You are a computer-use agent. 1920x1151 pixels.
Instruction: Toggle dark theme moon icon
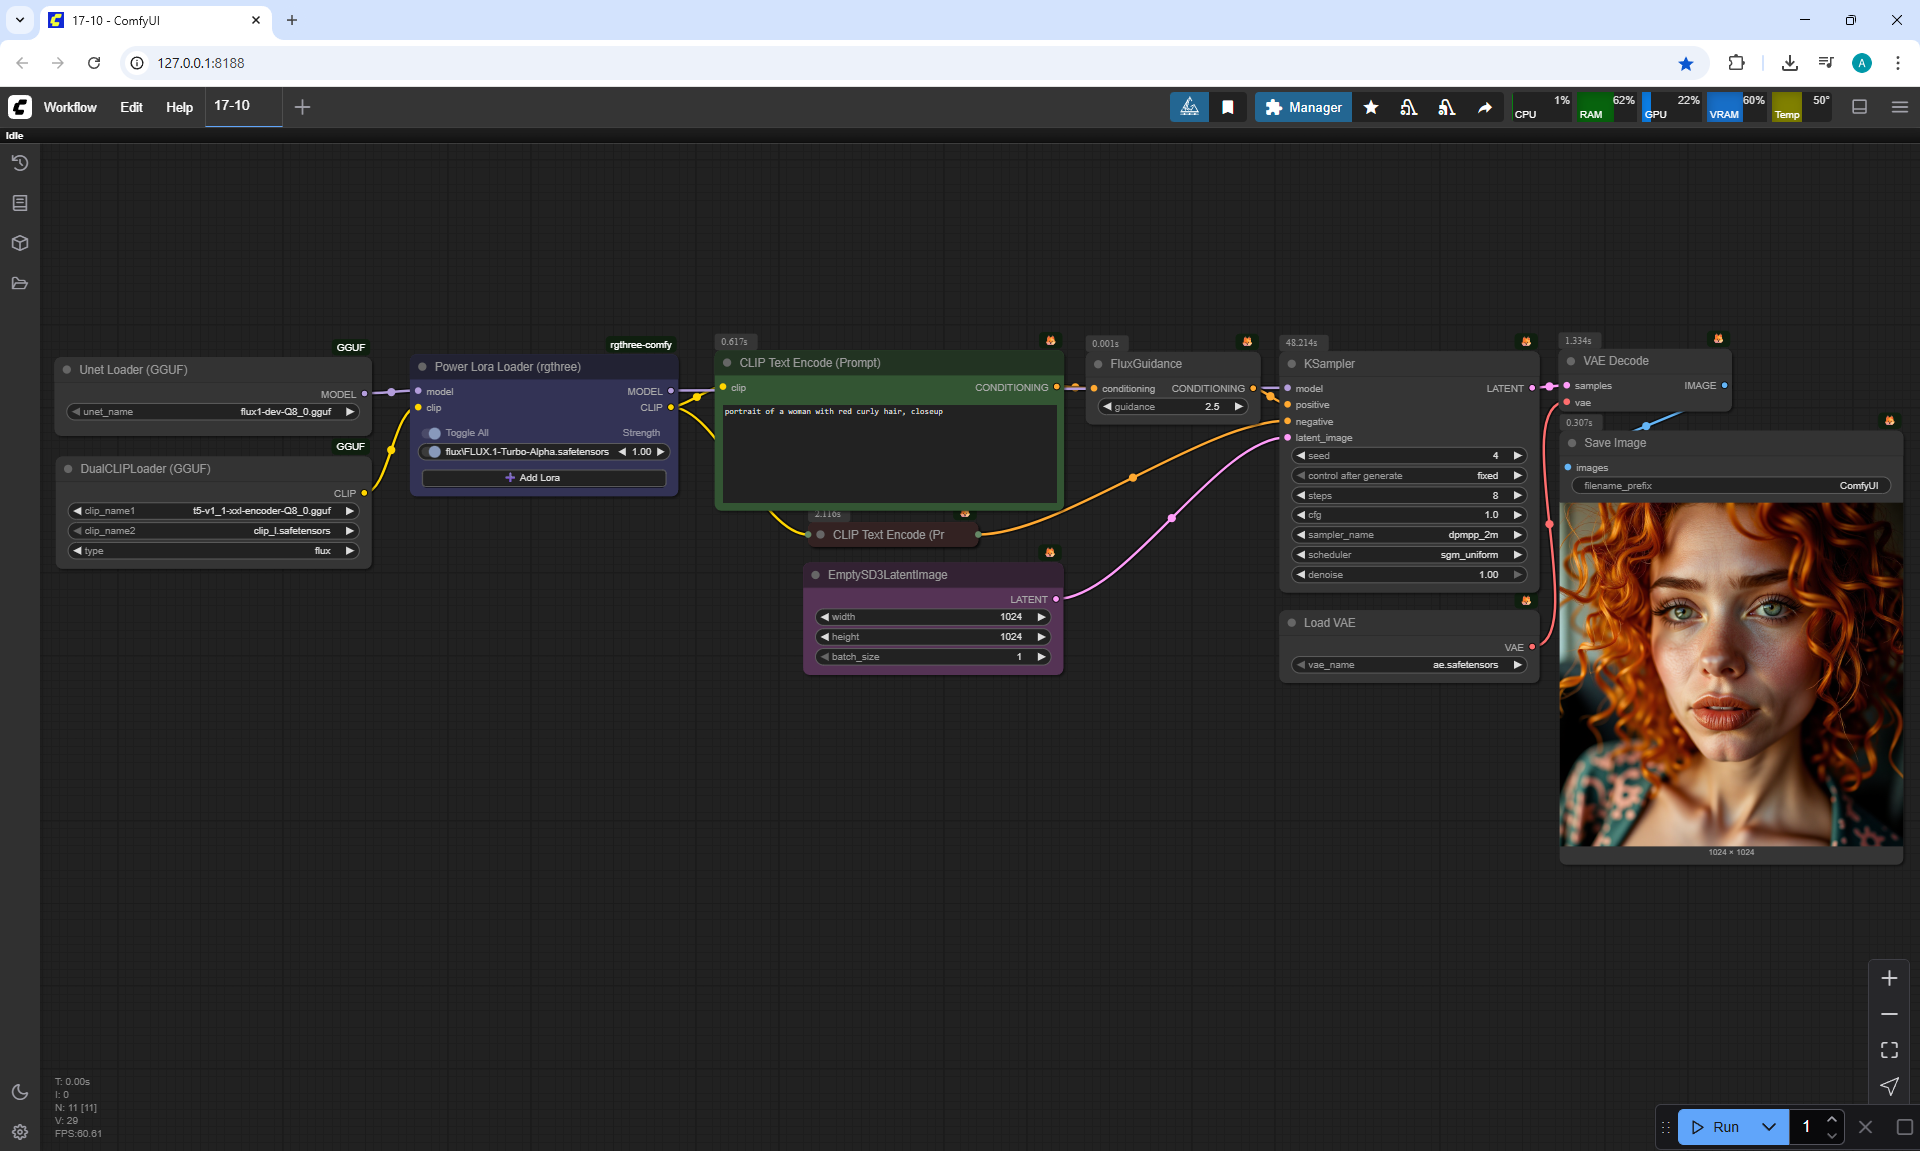click(x=19, y=1092)
